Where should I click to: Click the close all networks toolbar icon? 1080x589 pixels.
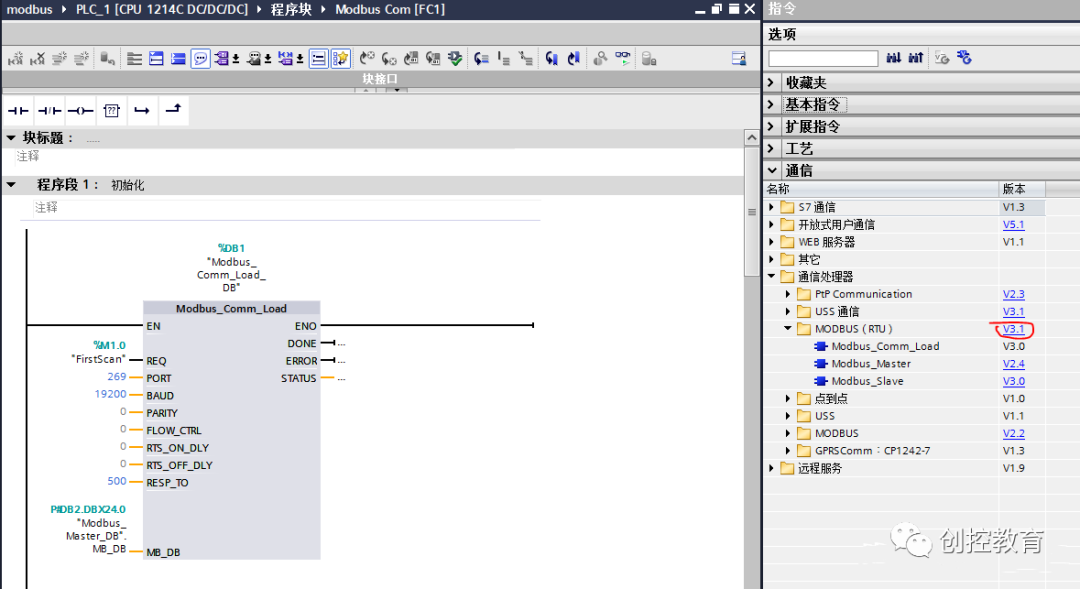(178, 59)
